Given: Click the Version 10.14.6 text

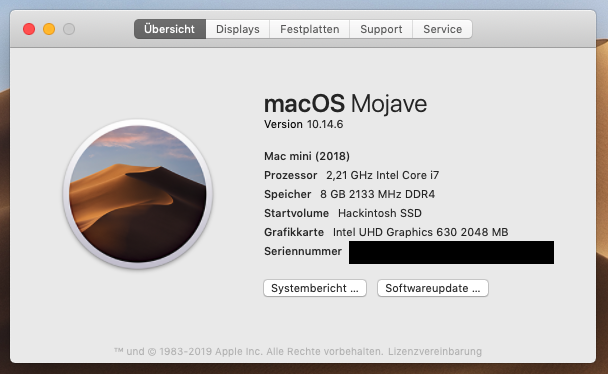Looking at the screenshot, I should [304, 124].
